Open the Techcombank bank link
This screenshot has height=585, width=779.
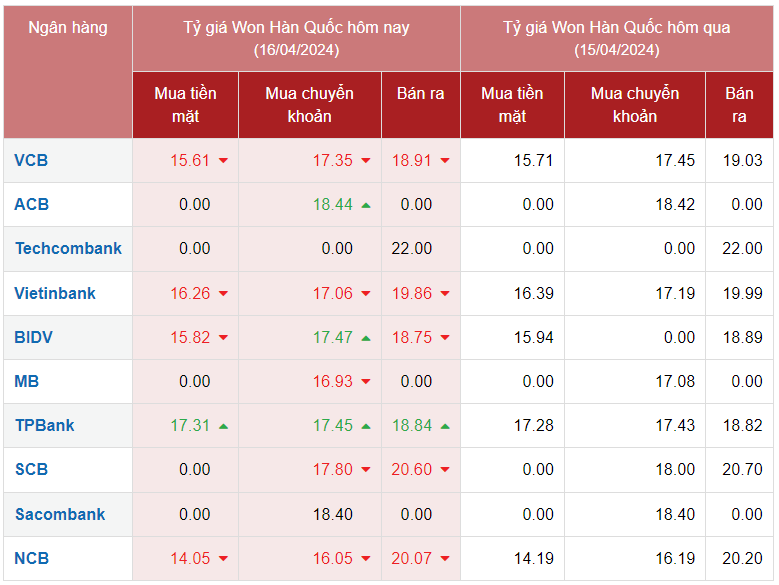(x=68, y=248)
